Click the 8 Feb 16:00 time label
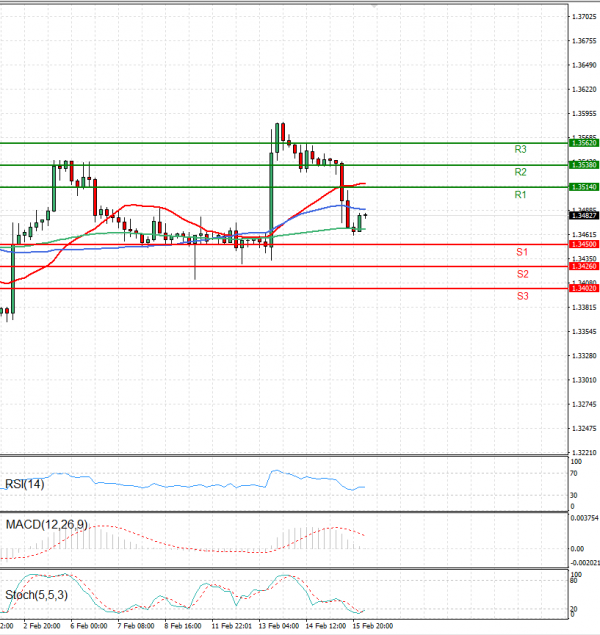This screenshot has height=635, width=600. [x=183, y=626]
